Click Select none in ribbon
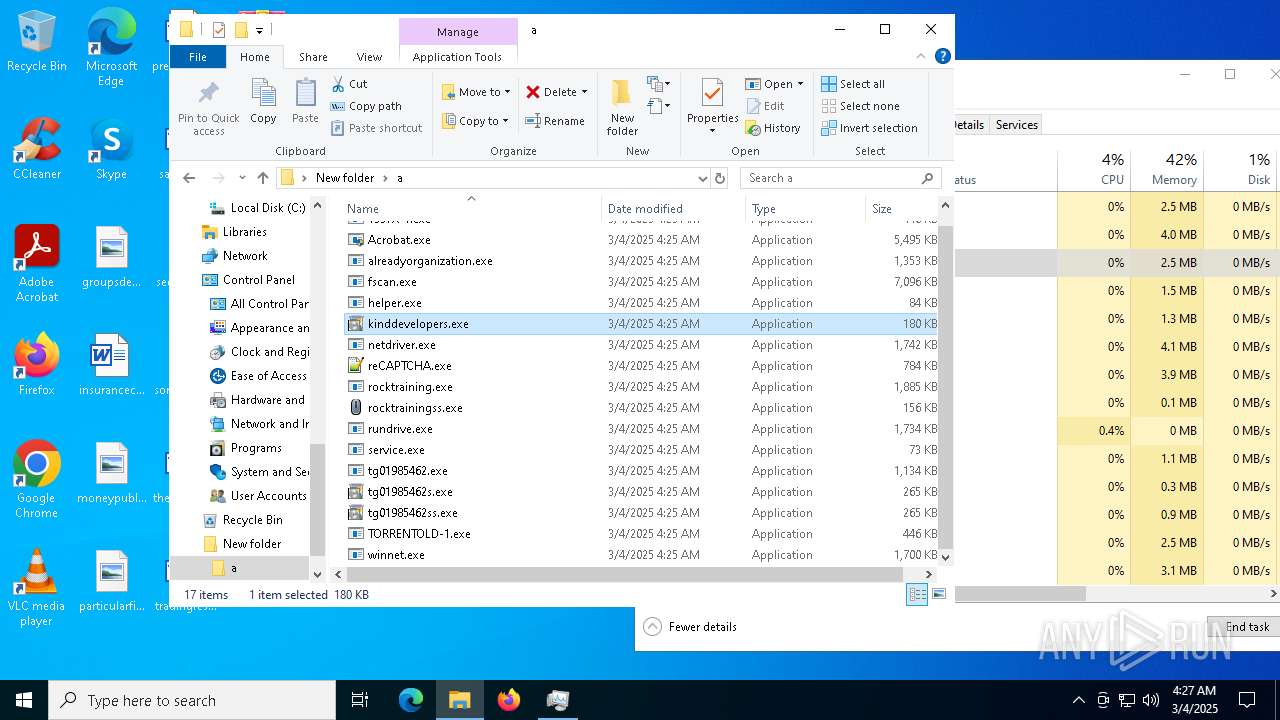The image size is (1280, 720). click(x=860, y=106)
